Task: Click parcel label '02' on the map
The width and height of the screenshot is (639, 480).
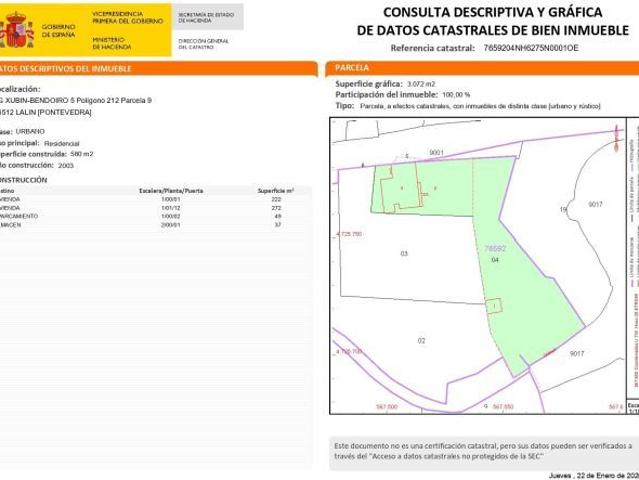Action: pos(421,341)
